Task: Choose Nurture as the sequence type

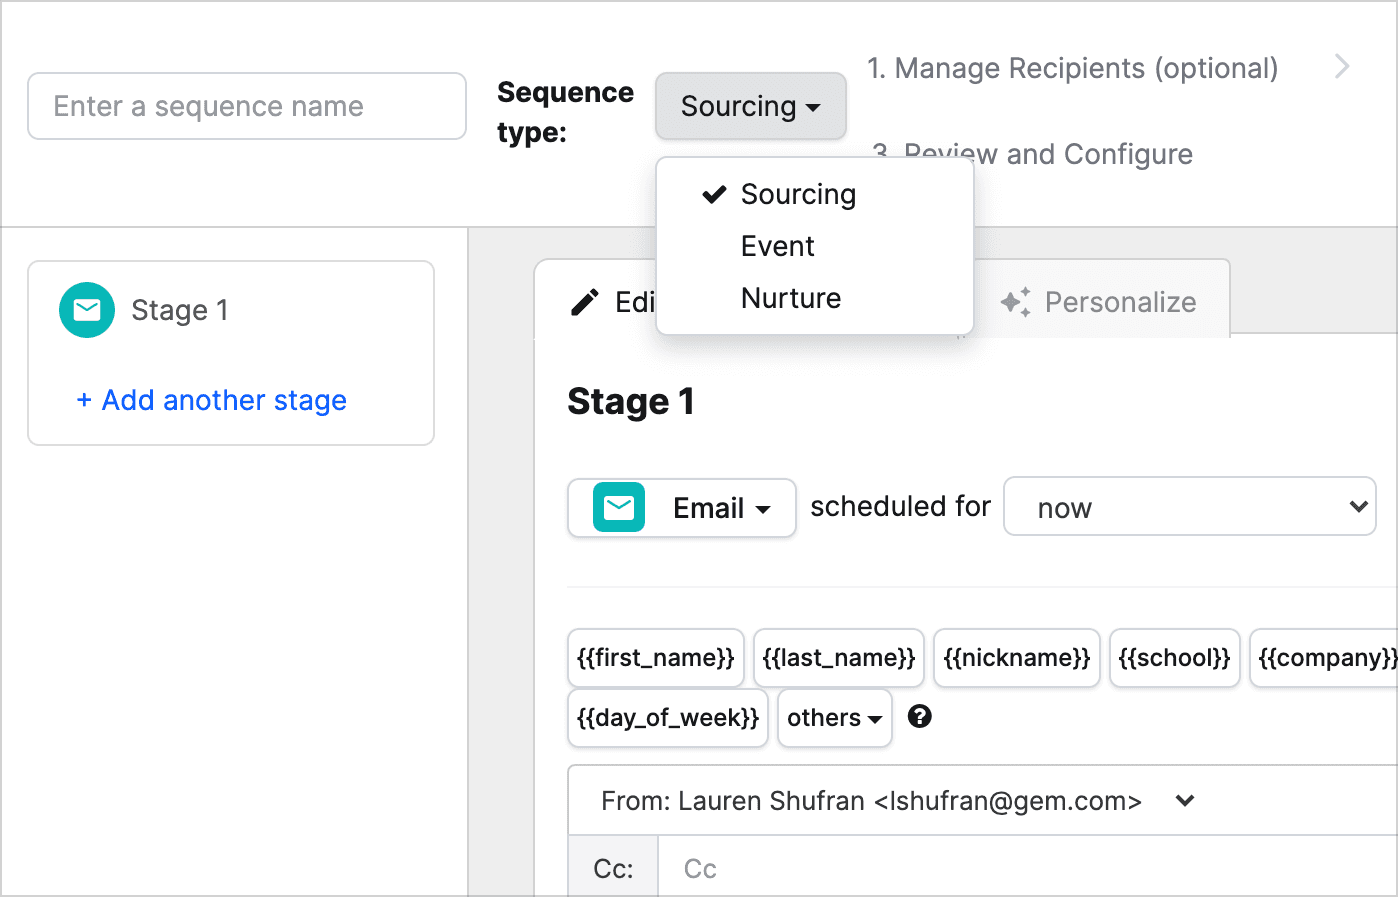Action: [790, 297]
